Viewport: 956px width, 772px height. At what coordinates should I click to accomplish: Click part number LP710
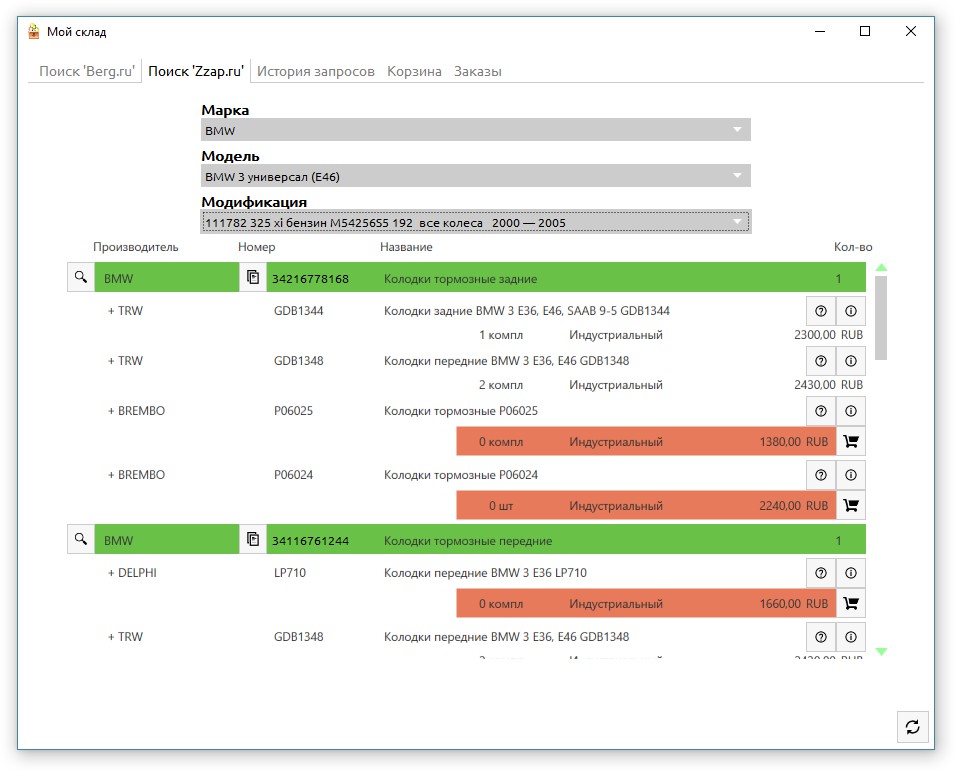(x=290, y=573)
